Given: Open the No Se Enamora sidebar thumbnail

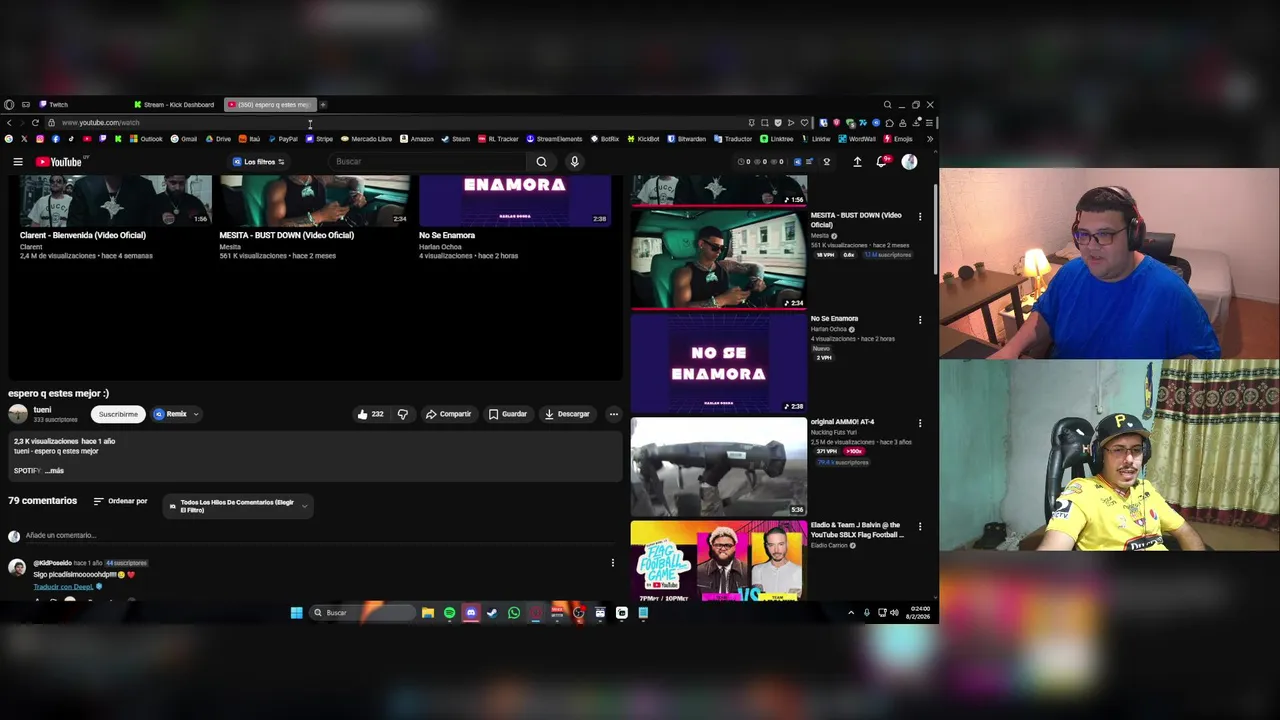Looking at the screenshot, I should (x=718, y=362).
